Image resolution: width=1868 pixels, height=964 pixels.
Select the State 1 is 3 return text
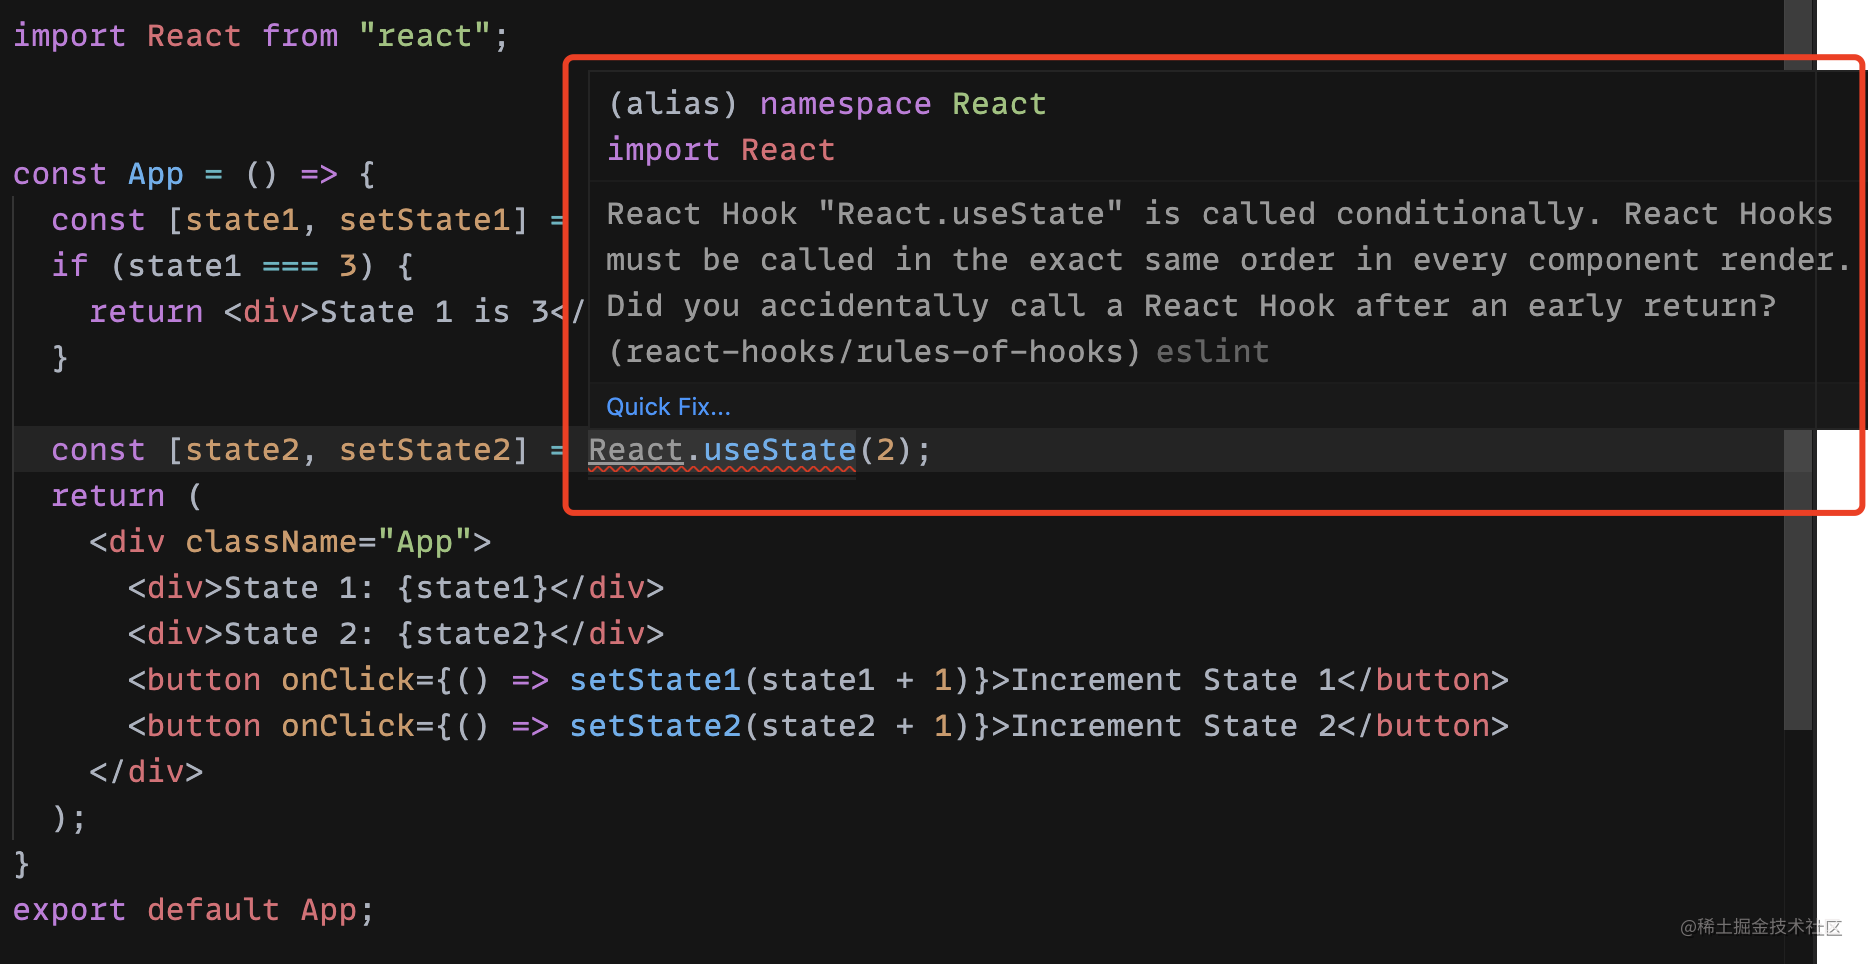[420, 311]
